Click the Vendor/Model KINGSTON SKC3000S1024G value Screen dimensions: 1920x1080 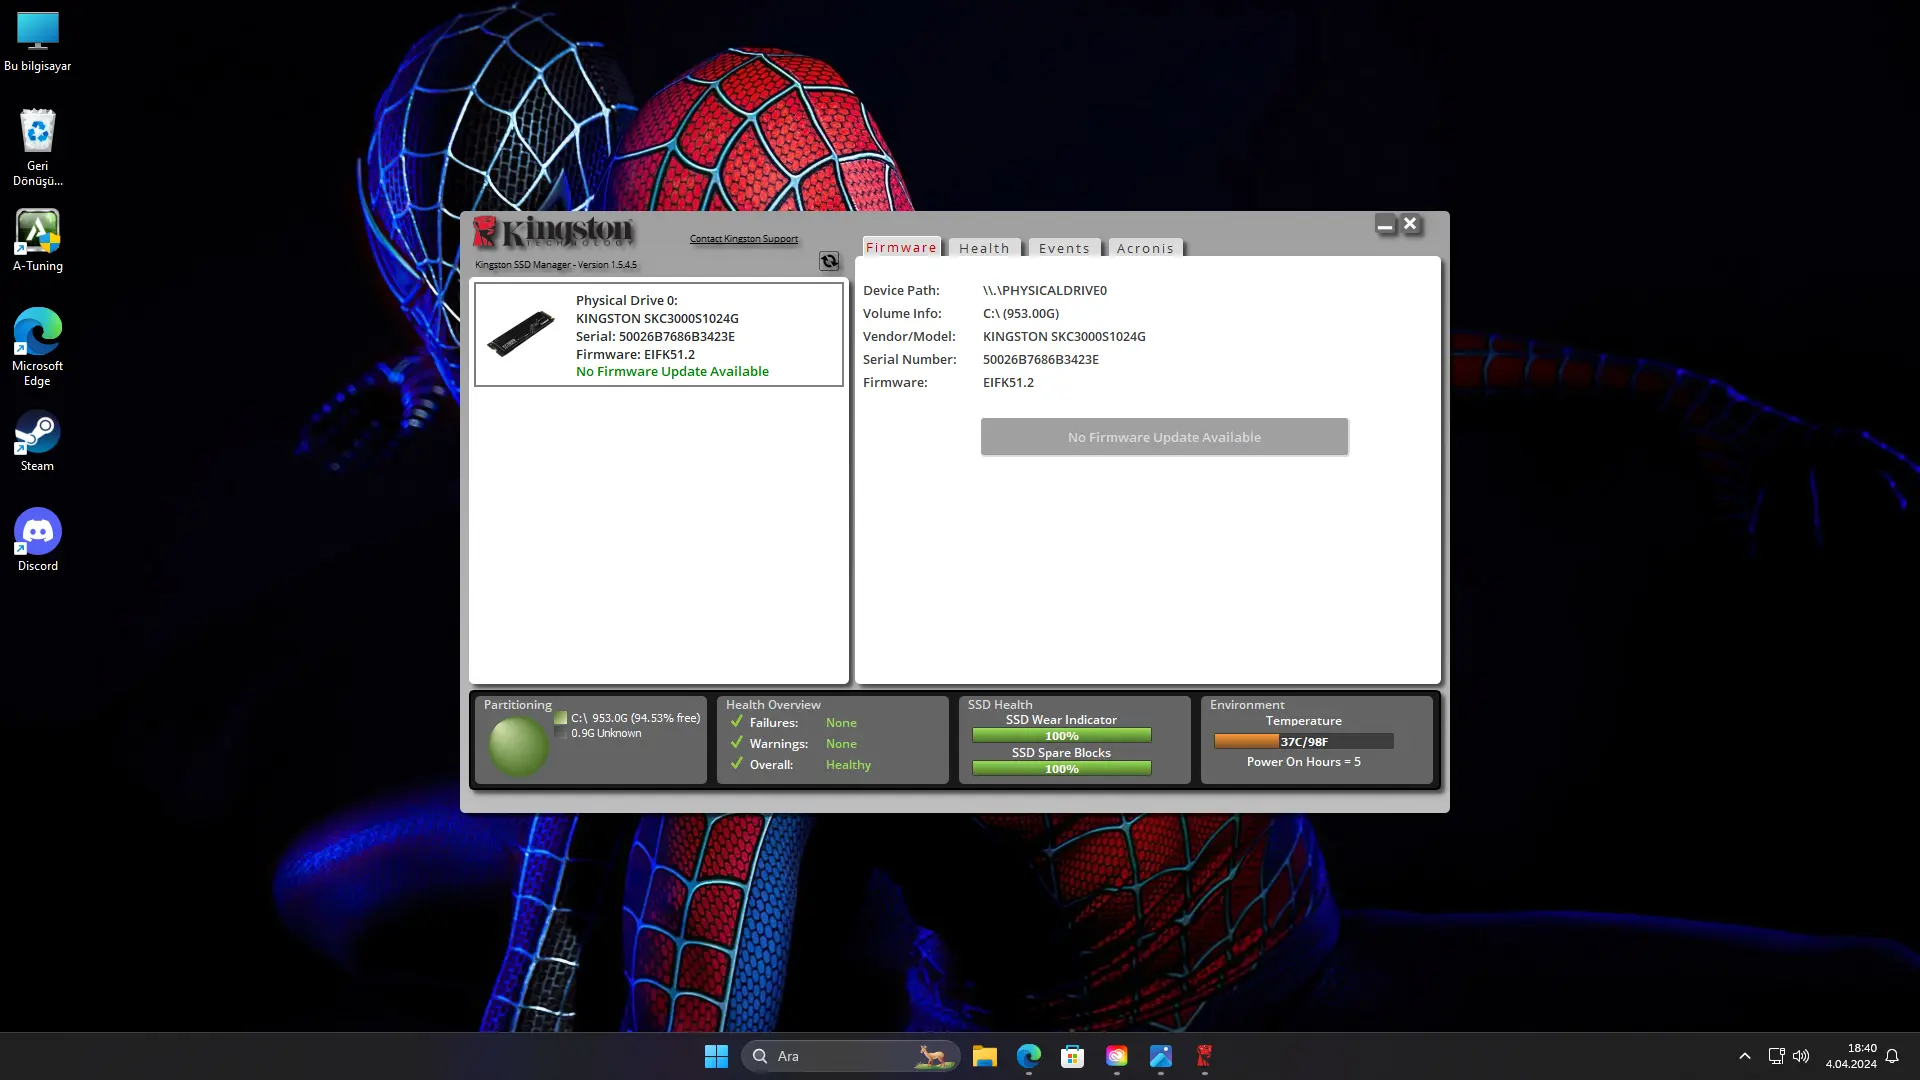[x=1064, y=336]
